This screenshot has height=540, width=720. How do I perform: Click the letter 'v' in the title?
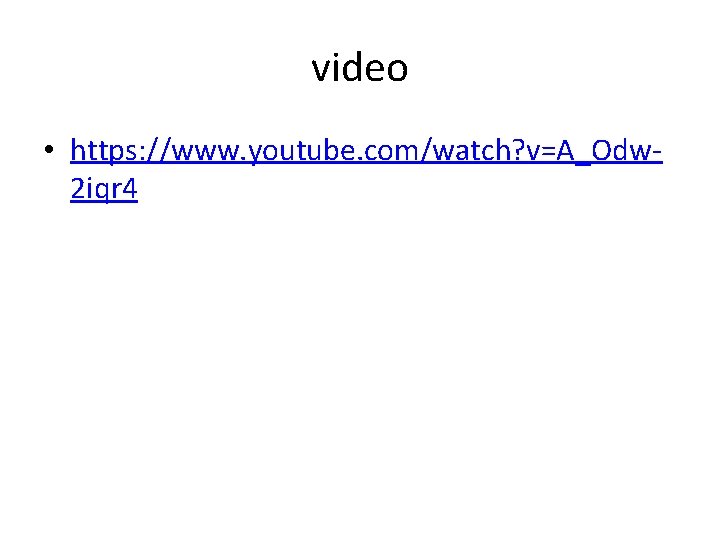click(320, 70)
